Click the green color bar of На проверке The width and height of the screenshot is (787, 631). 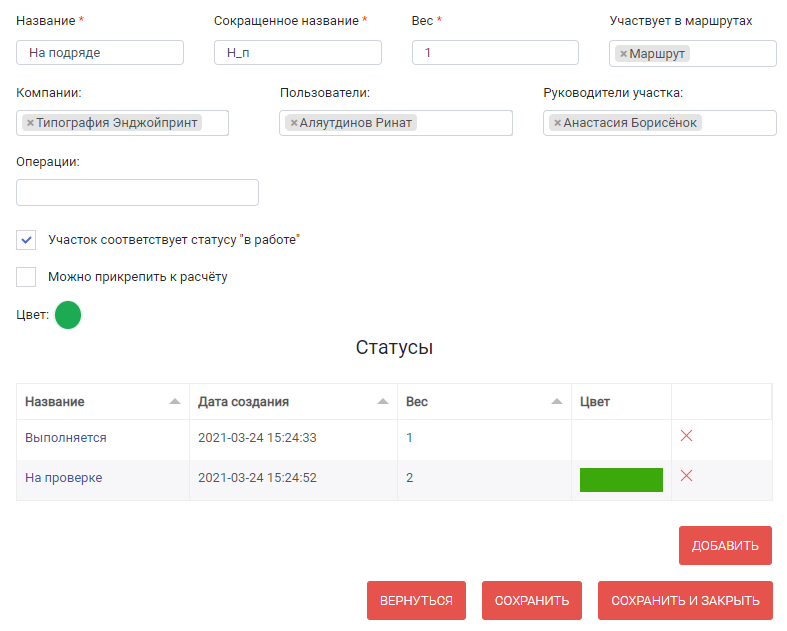pyautogui.click(x=621, y=480)
